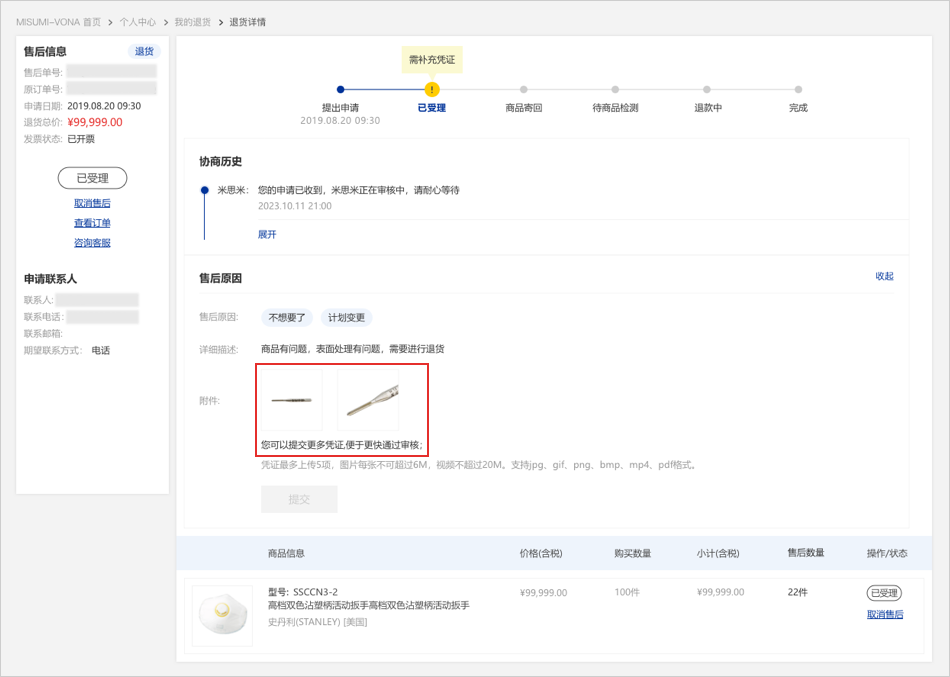
Task: Click the 退货 badge in sidebar
Action: [144, 51]
